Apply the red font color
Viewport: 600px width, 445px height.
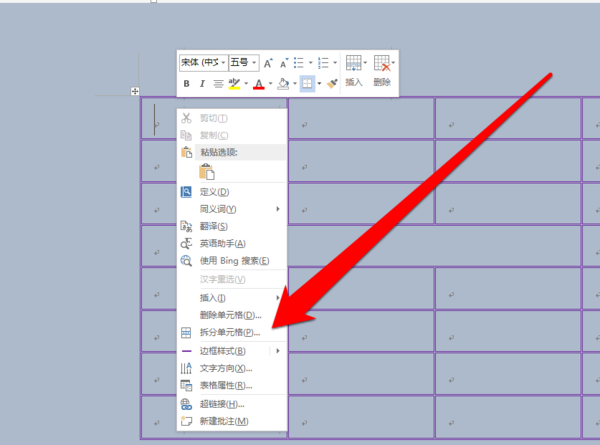coord(259,83)
